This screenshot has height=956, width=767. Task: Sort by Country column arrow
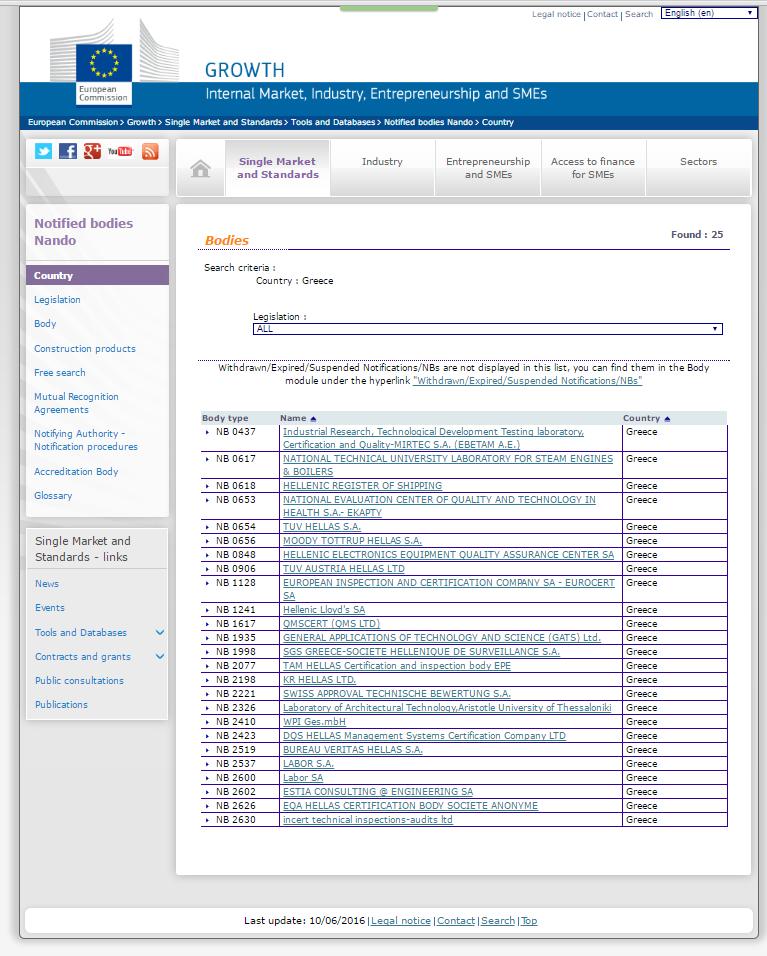click(x=667, y=419)
